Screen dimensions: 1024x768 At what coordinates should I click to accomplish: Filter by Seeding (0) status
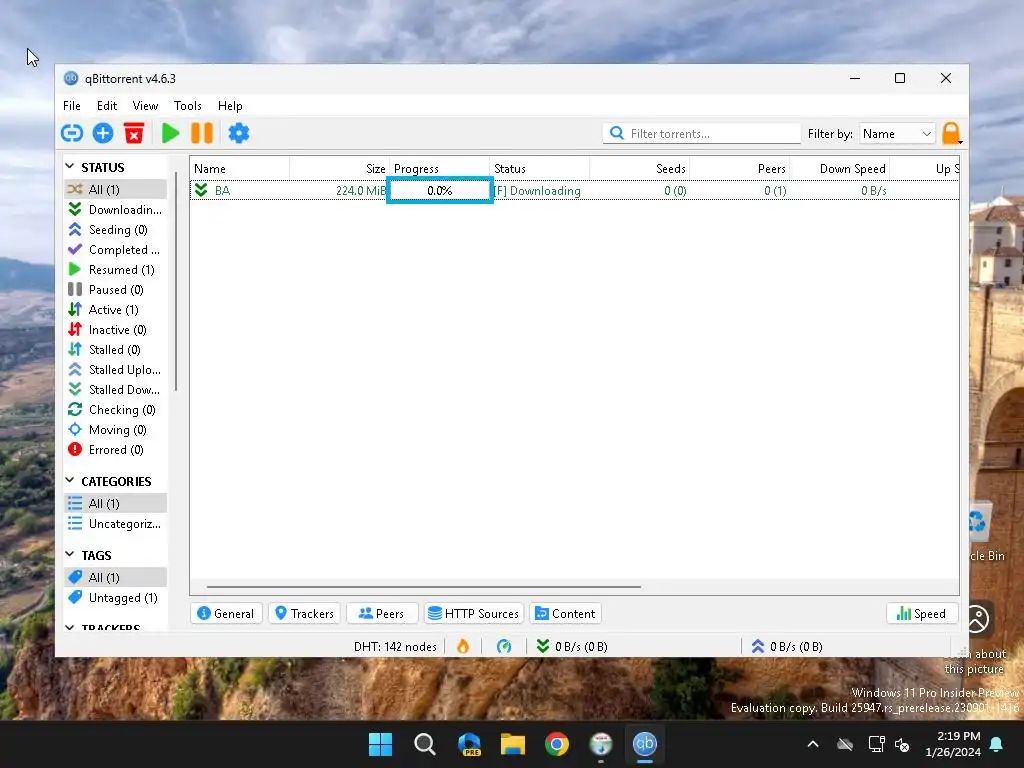pos(115,230)
